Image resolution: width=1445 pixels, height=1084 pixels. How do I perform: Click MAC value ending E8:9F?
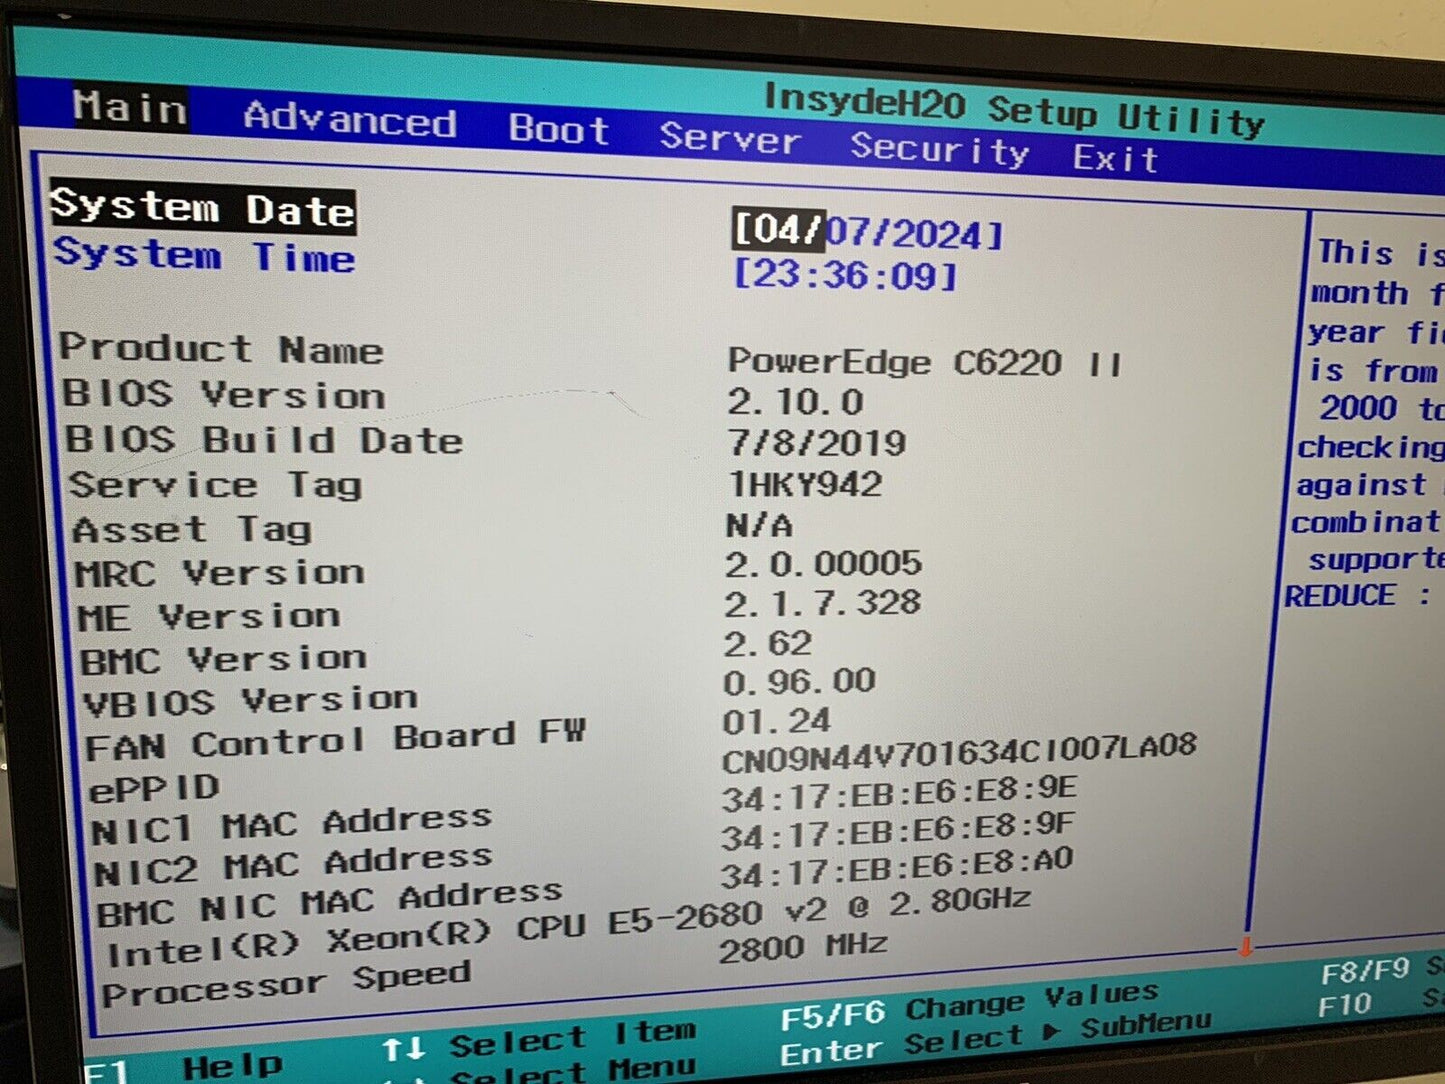(898, 832)
